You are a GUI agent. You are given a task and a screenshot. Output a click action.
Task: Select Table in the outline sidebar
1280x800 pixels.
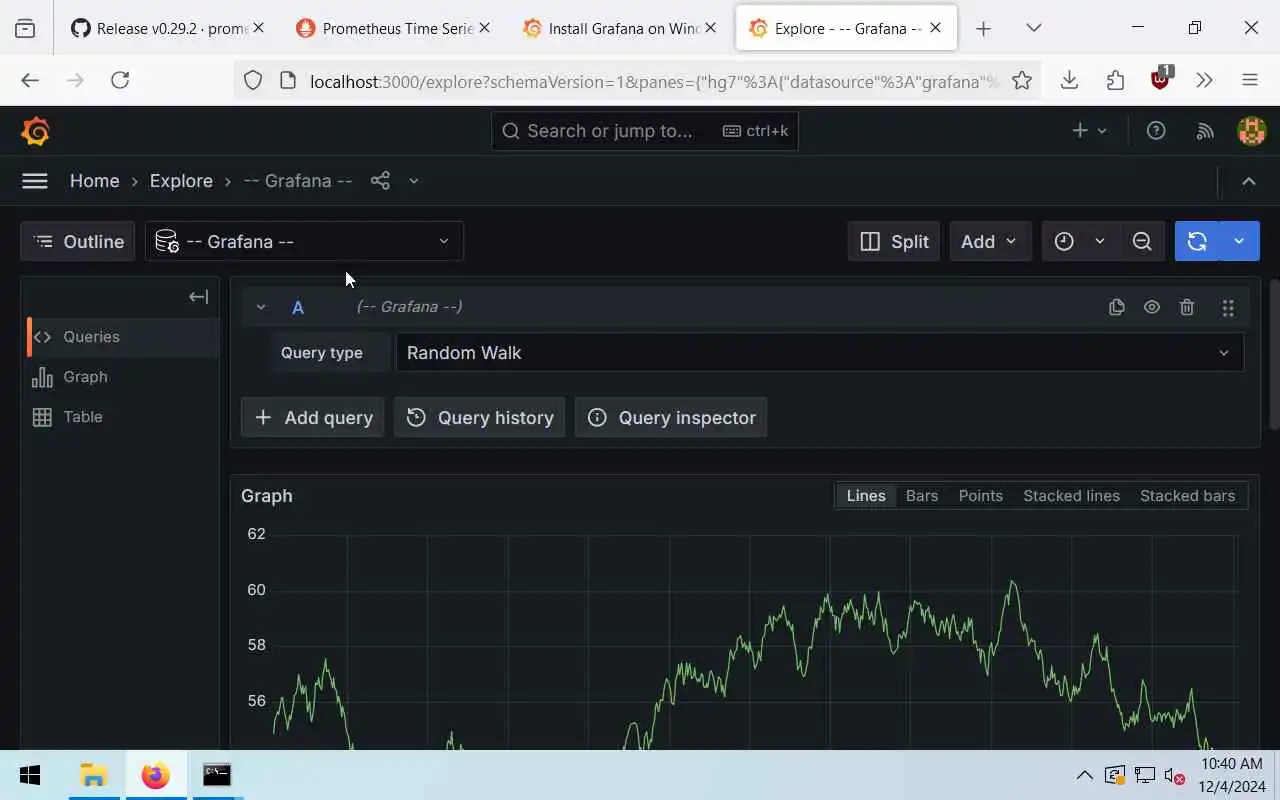pyautogui.click(x=120, y=417)
